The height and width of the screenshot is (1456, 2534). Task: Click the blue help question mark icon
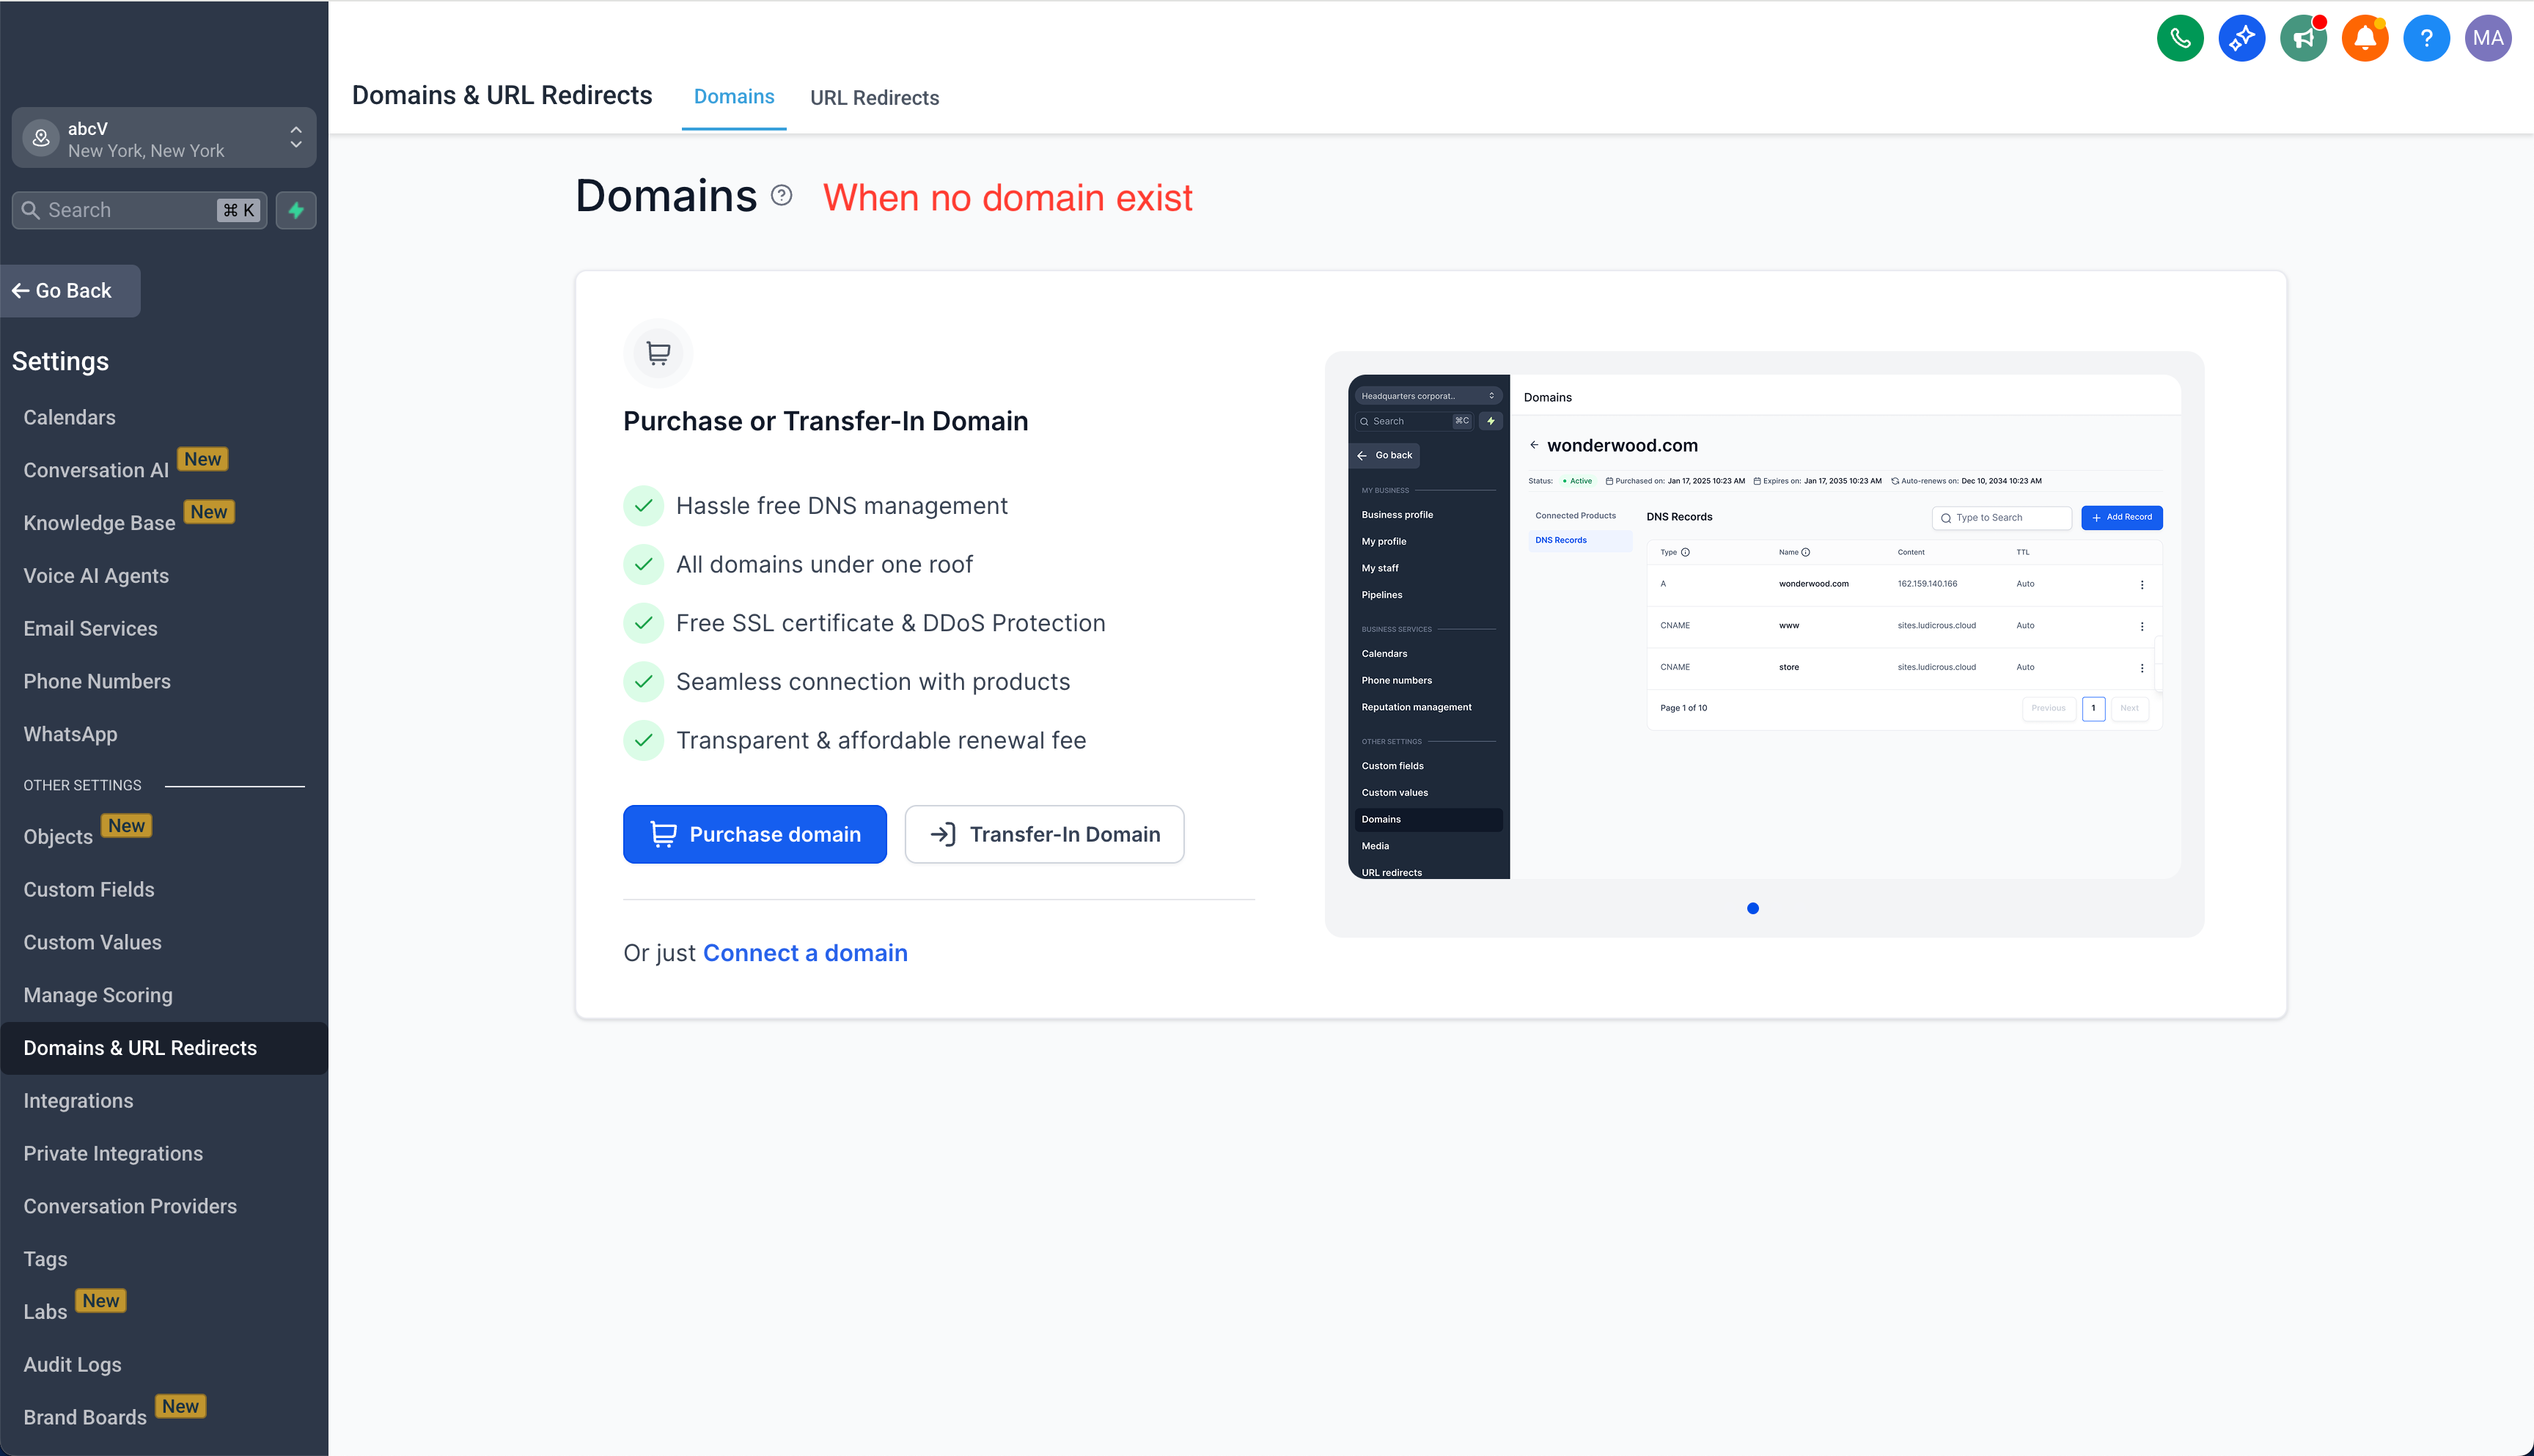2426,38
